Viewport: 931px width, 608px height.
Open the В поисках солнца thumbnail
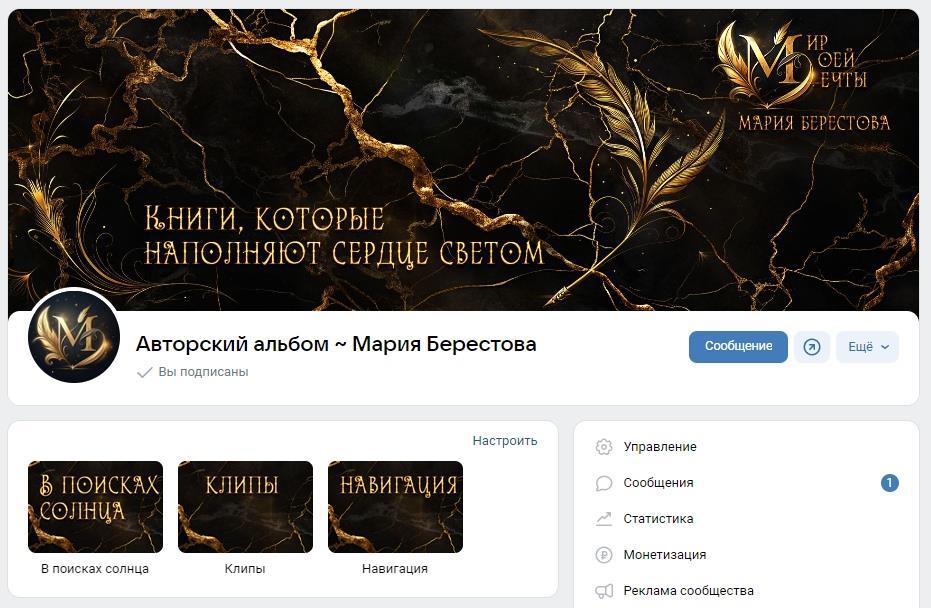pyautogui.click(x=95, y=507)
